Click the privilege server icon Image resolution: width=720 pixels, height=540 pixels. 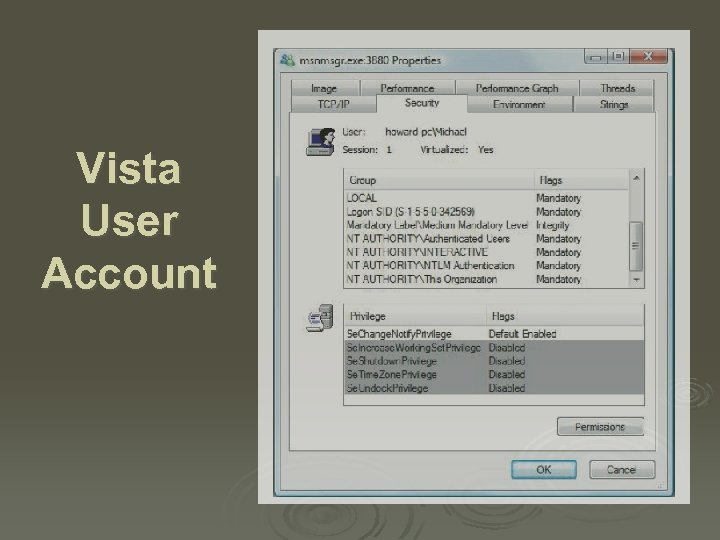coord(320,318)
